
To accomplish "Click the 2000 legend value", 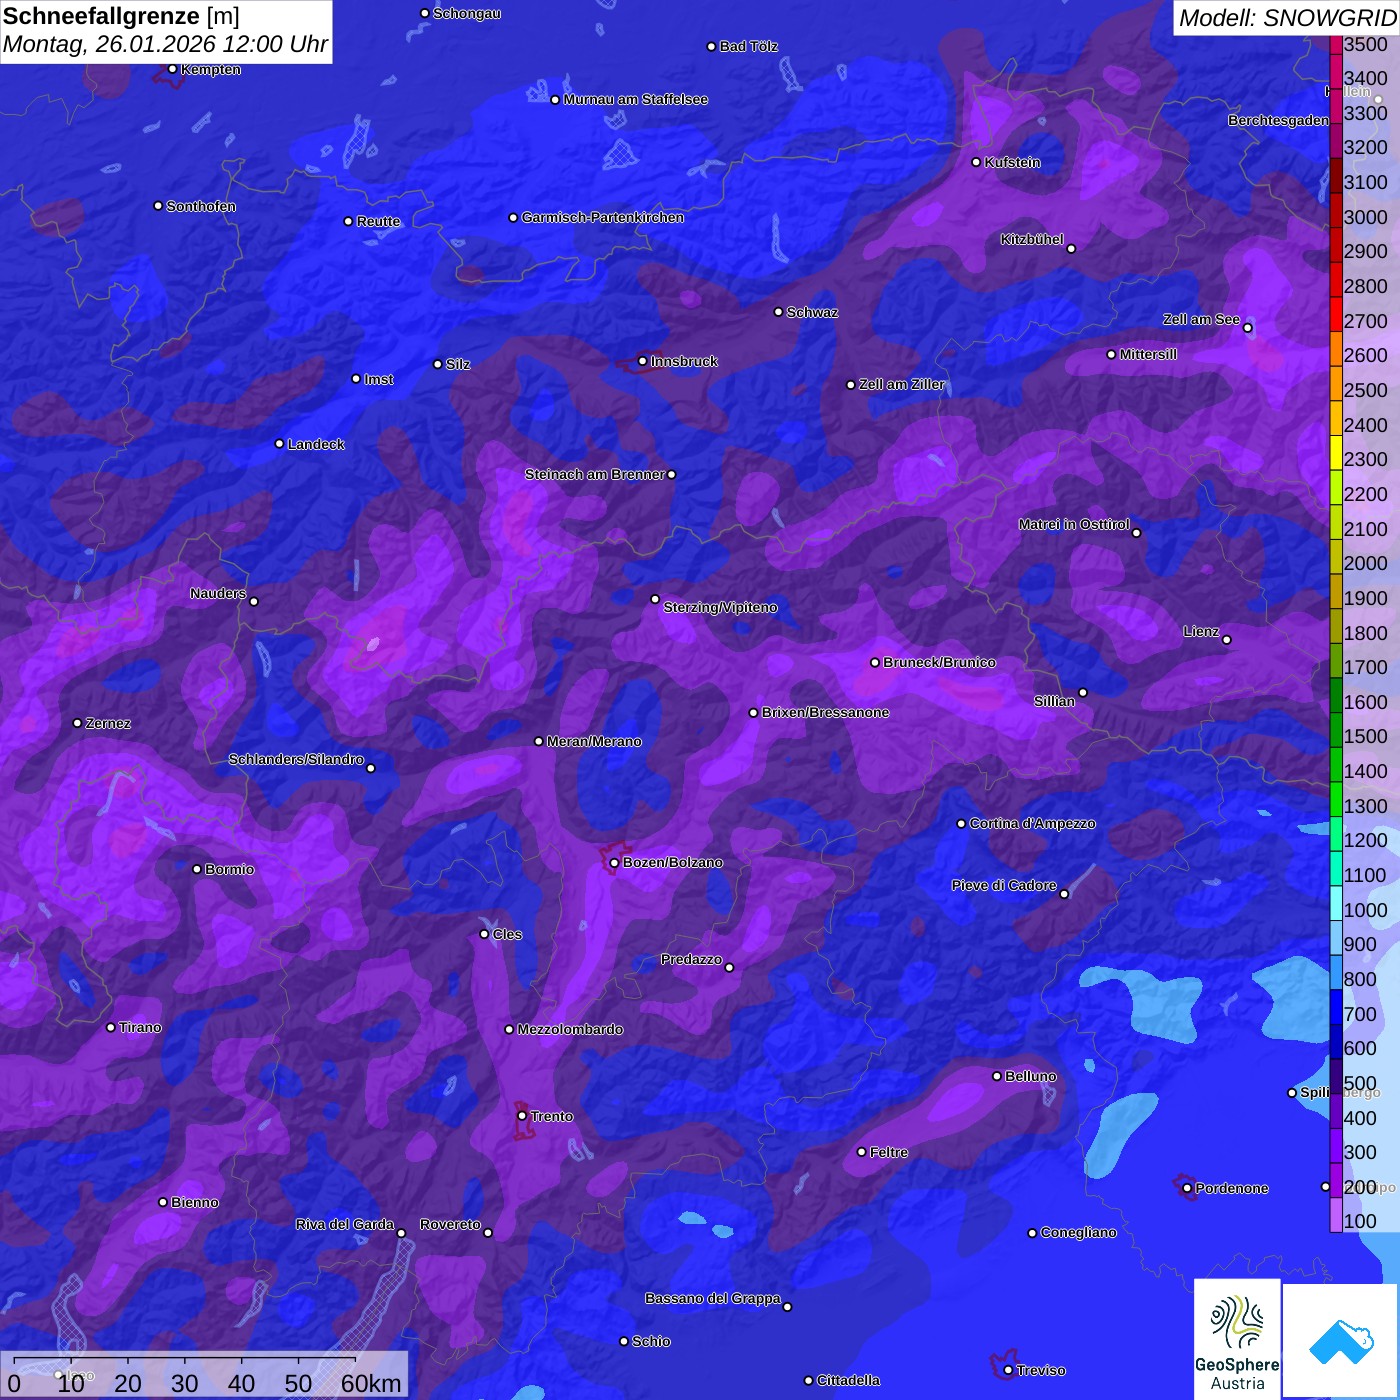I will [1366, 563].
